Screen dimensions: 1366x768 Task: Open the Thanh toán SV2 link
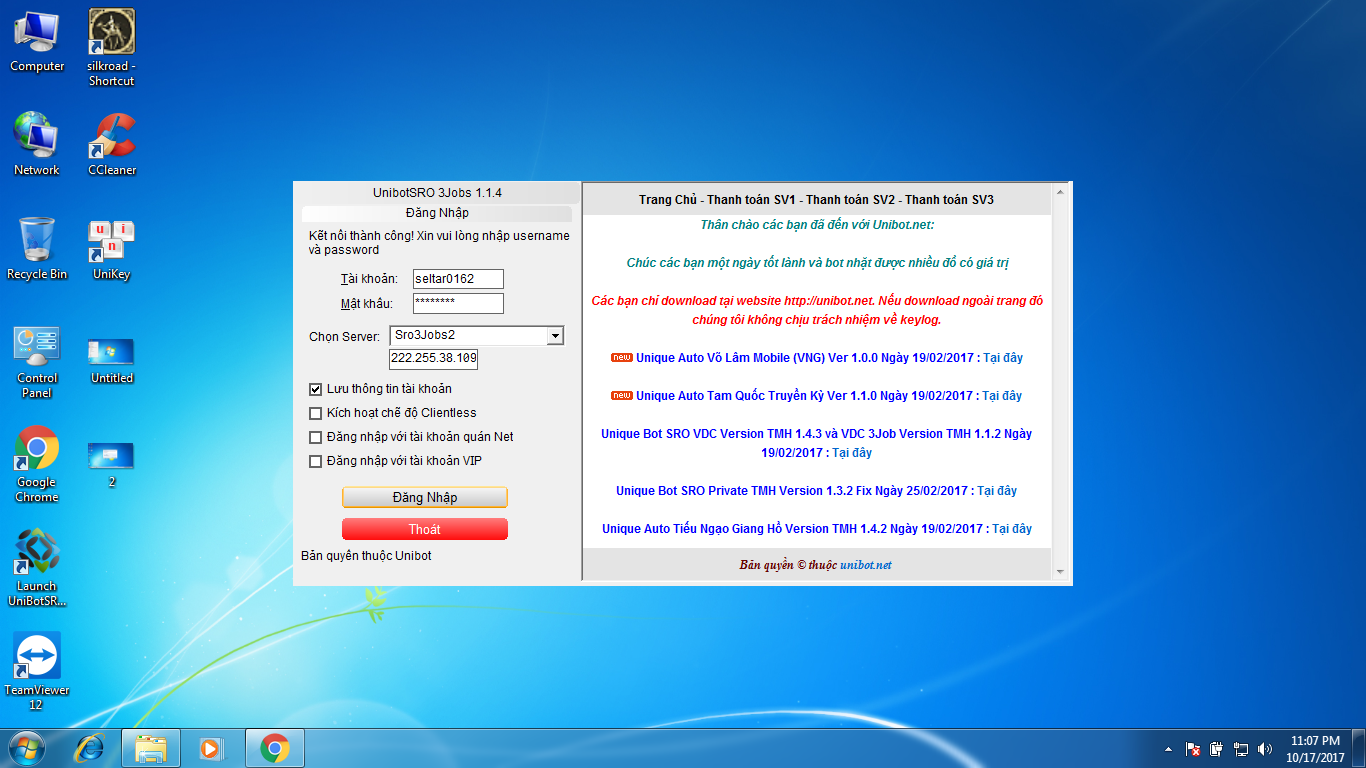click(x=848, y=200)
